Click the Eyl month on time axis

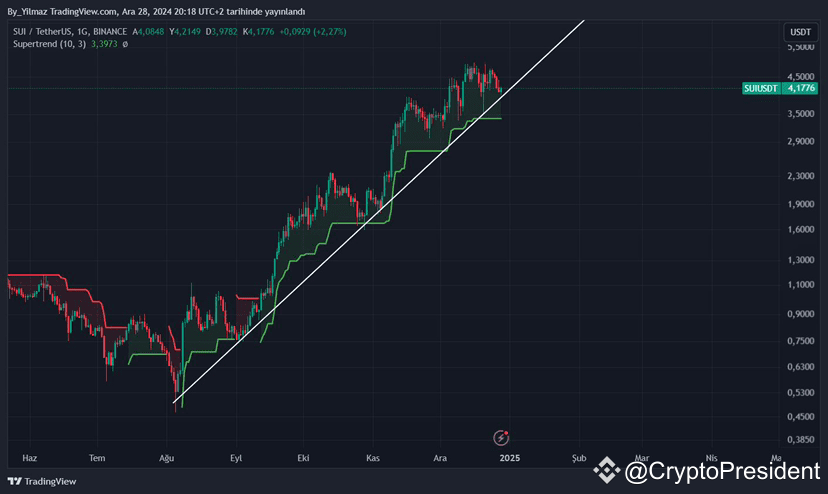[236, 458]
